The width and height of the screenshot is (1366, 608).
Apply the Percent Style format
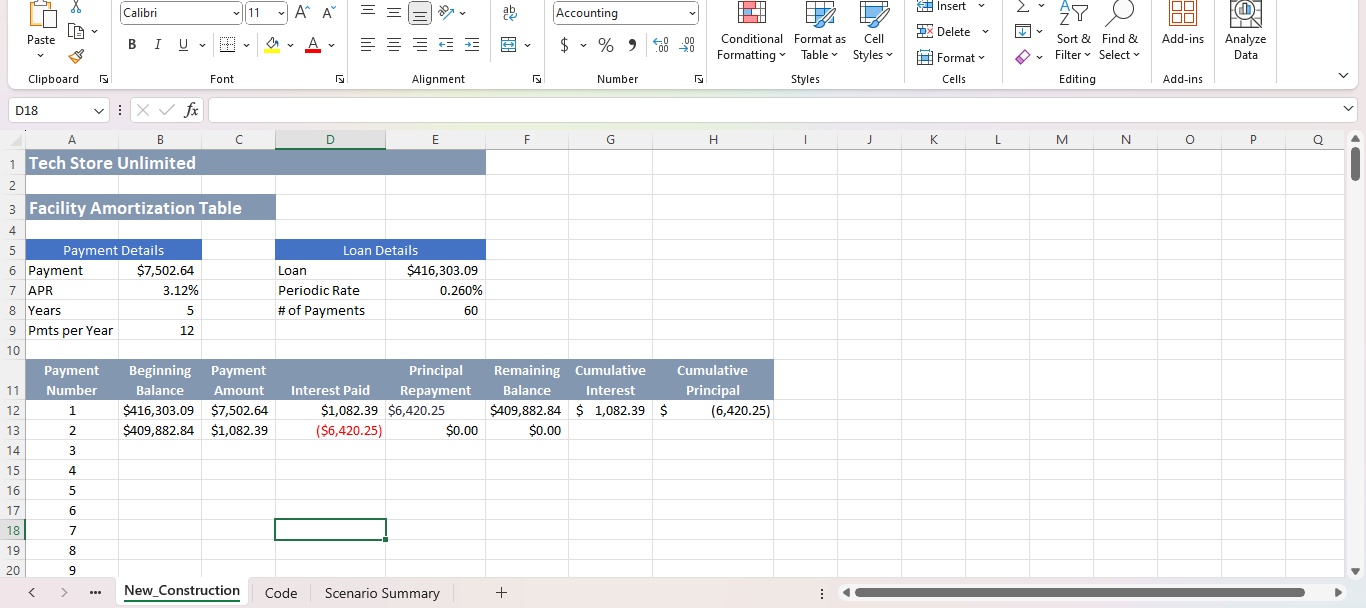(x=605, y=45)
